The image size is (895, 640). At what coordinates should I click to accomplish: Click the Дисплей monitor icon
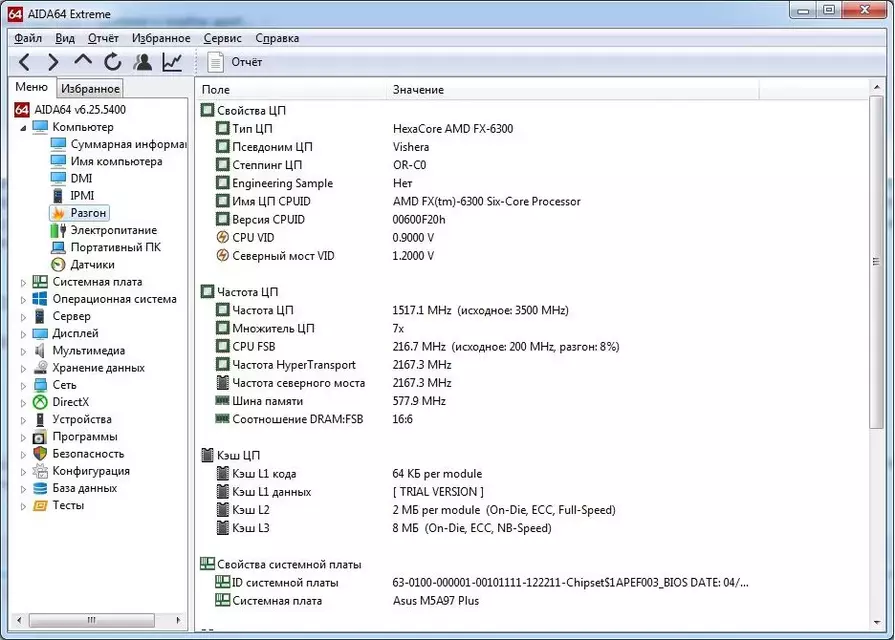[40, 333]
